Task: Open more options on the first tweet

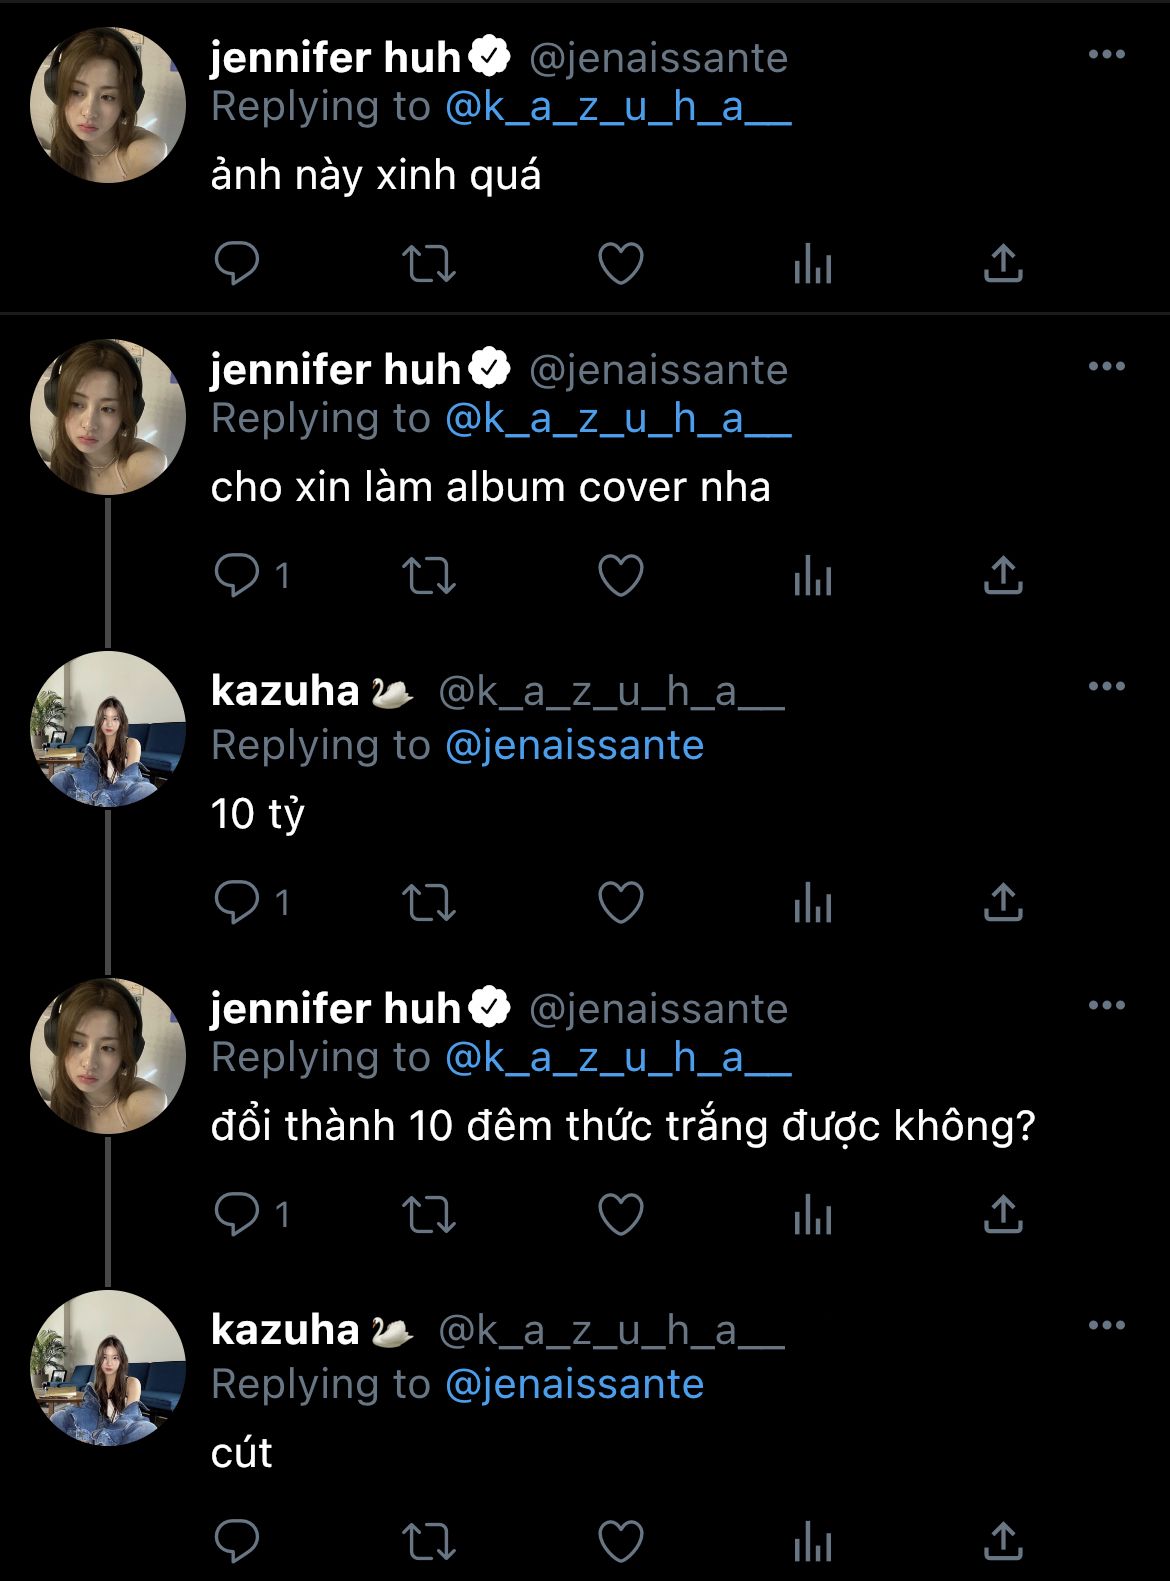Action: point(1106,55)
